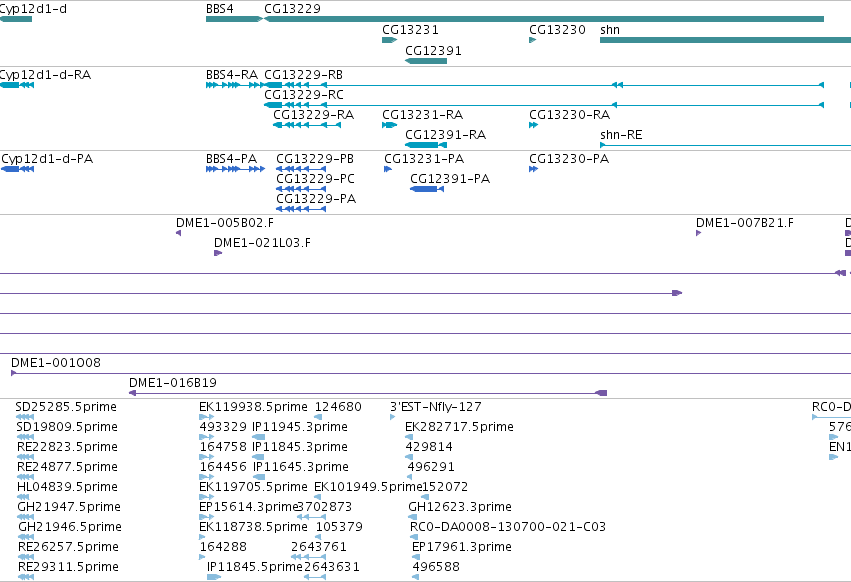Select EST RE29311.5prime
The width and height of the screenshot is (851, 582).
pyautogui.click(x=26, y=577)
